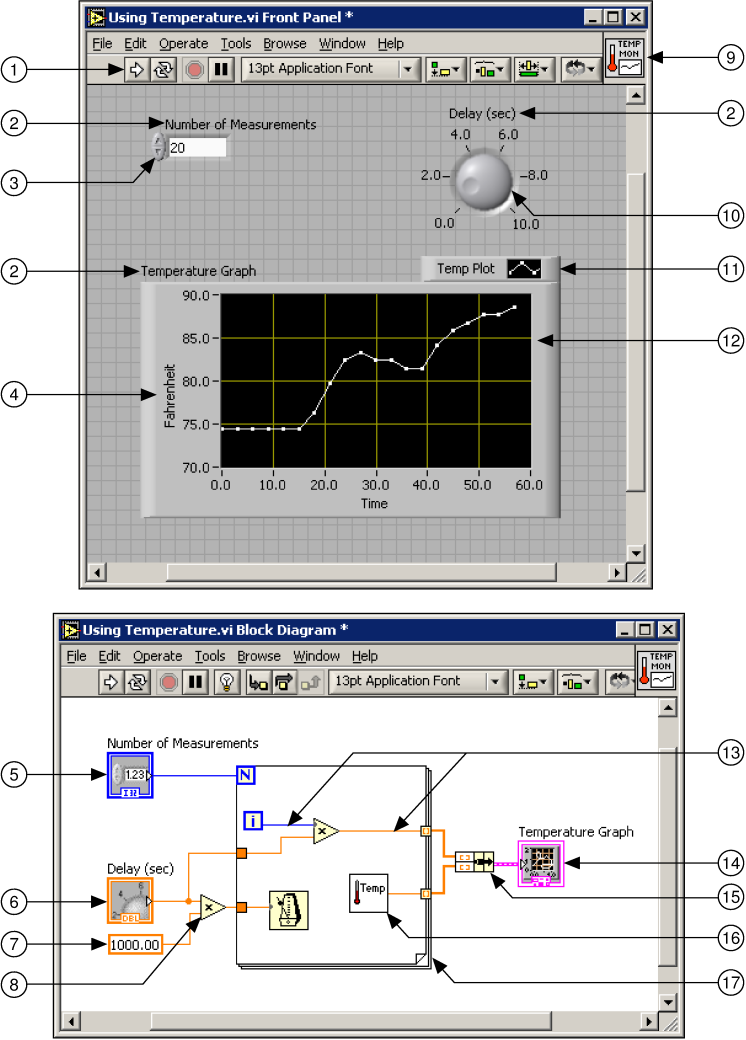Click the Step Into button in Block Diagram toolbar
This screenshot has height=1040, width=746.
(256, 682)
